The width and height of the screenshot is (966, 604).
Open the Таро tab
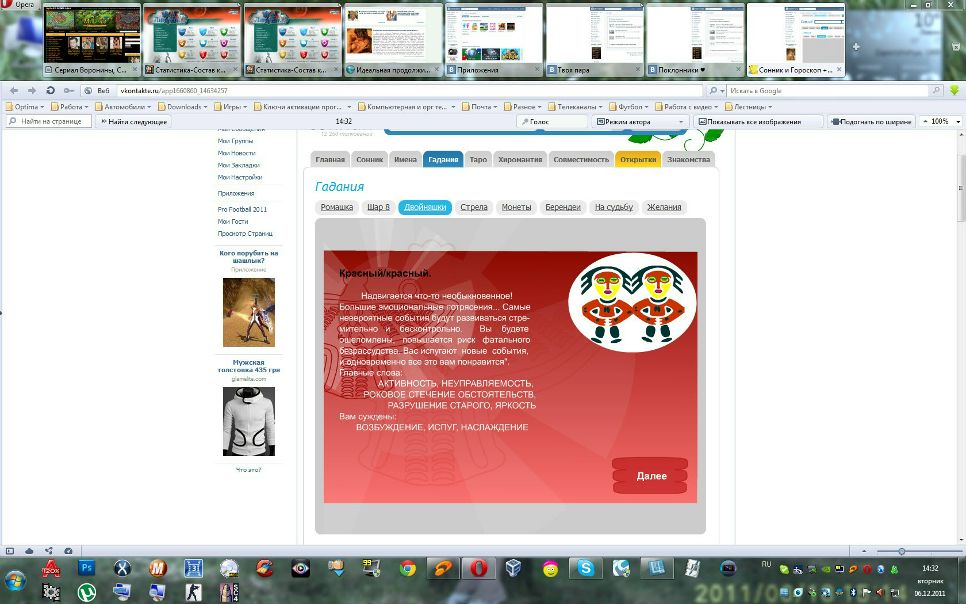click(478, 159)
